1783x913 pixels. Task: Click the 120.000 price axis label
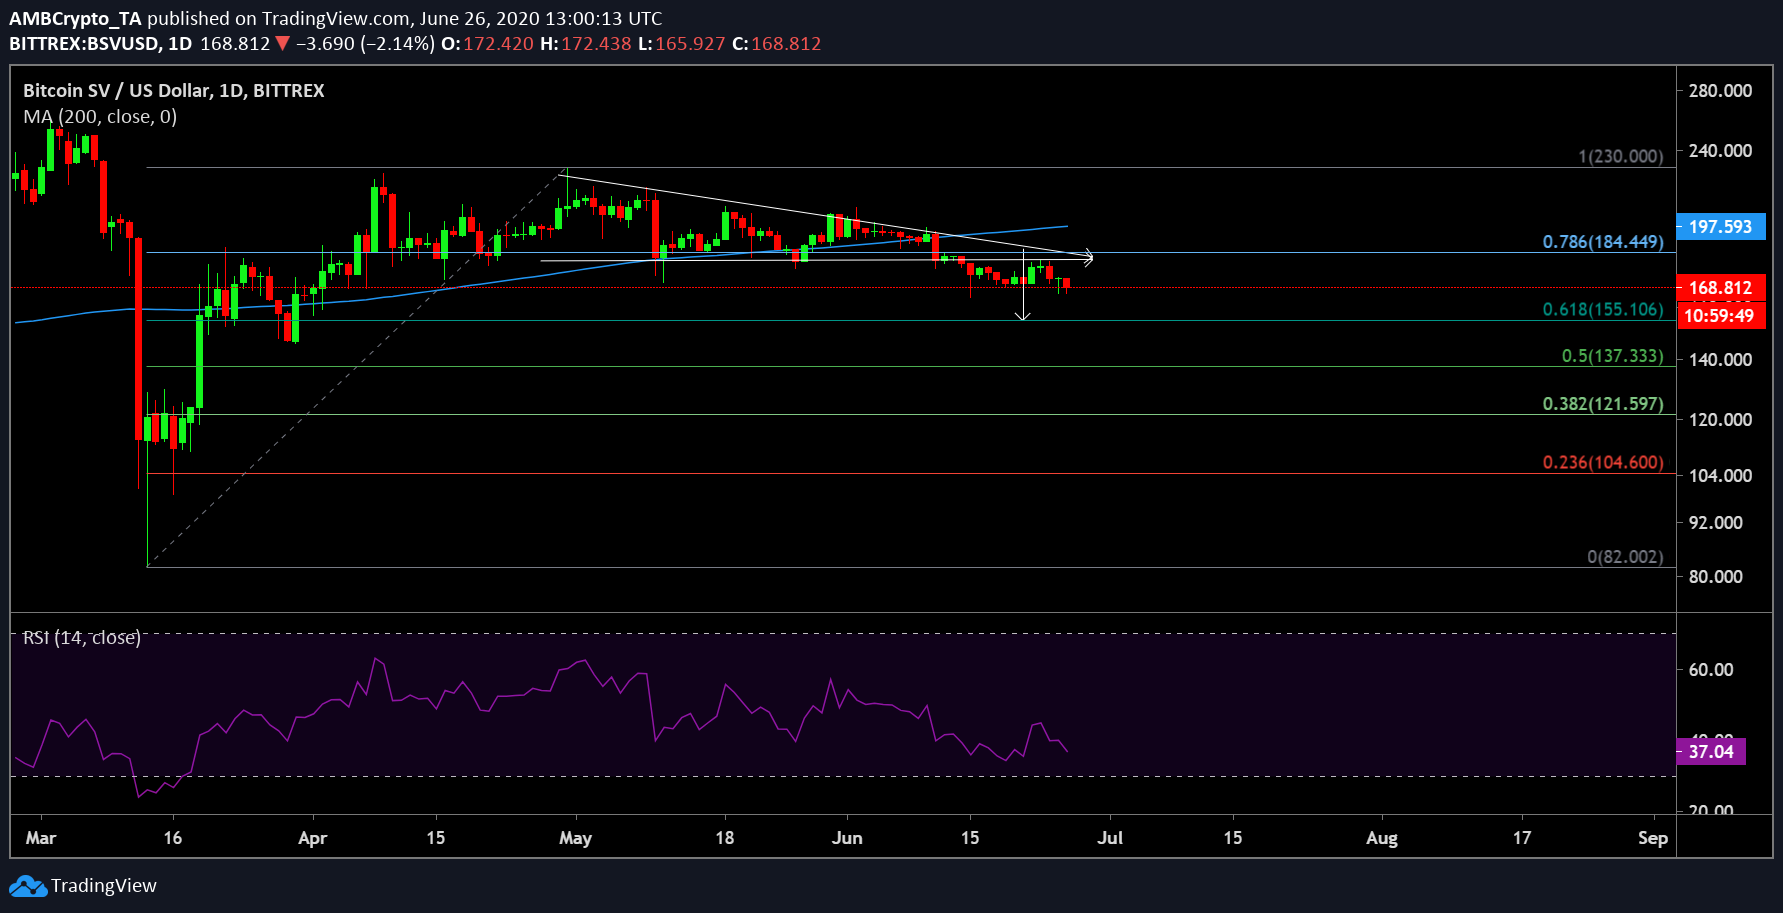pyautogui.click(x=1720, y=420)
